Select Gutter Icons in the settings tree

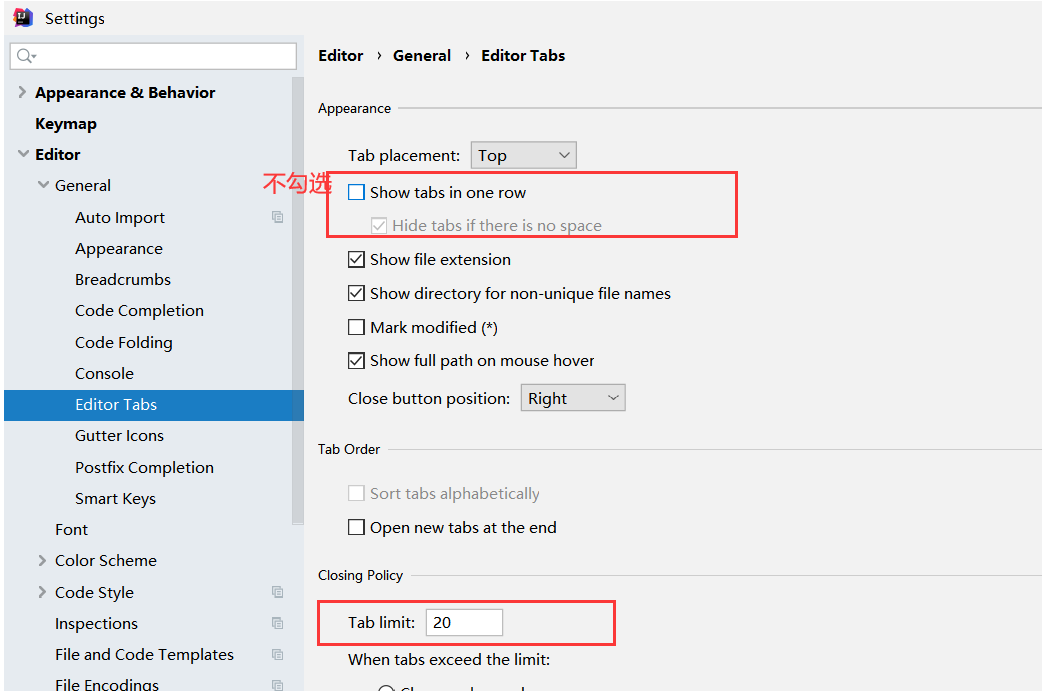[x=120, y=436]
